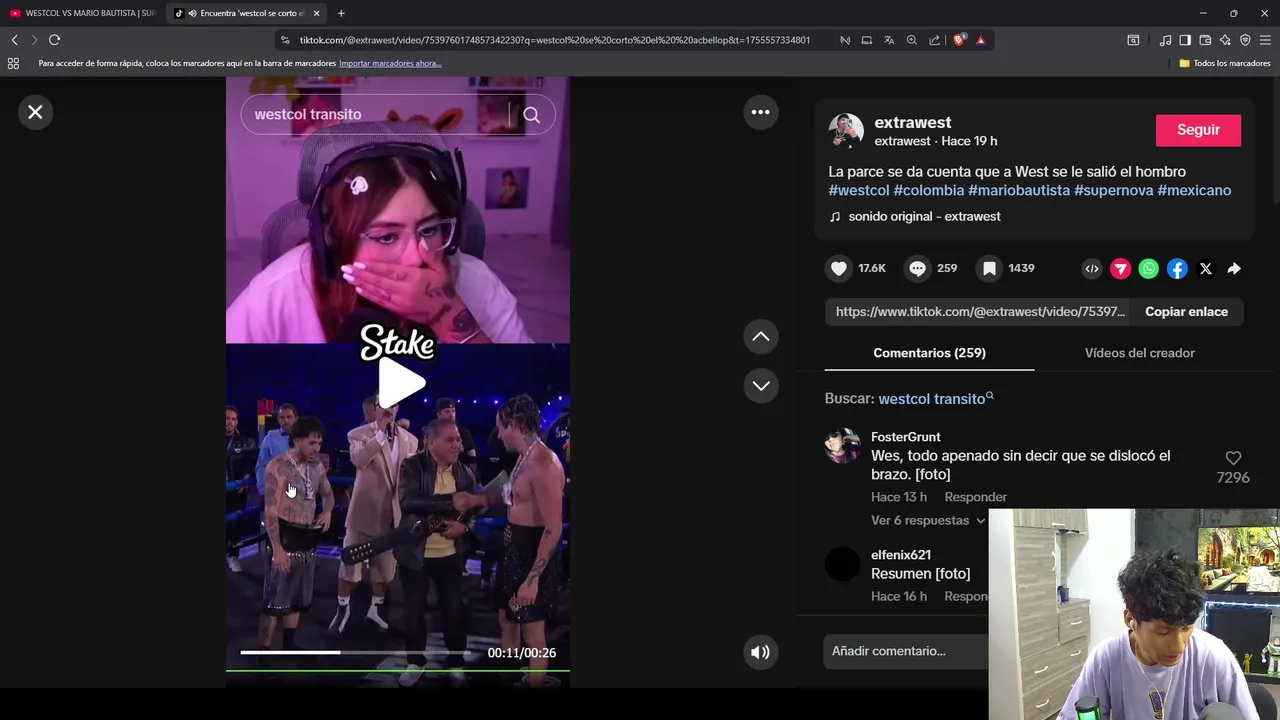Click the translate page icon in the address bar
Viewport: 1280px width, 720px height.
click(889, 40)
